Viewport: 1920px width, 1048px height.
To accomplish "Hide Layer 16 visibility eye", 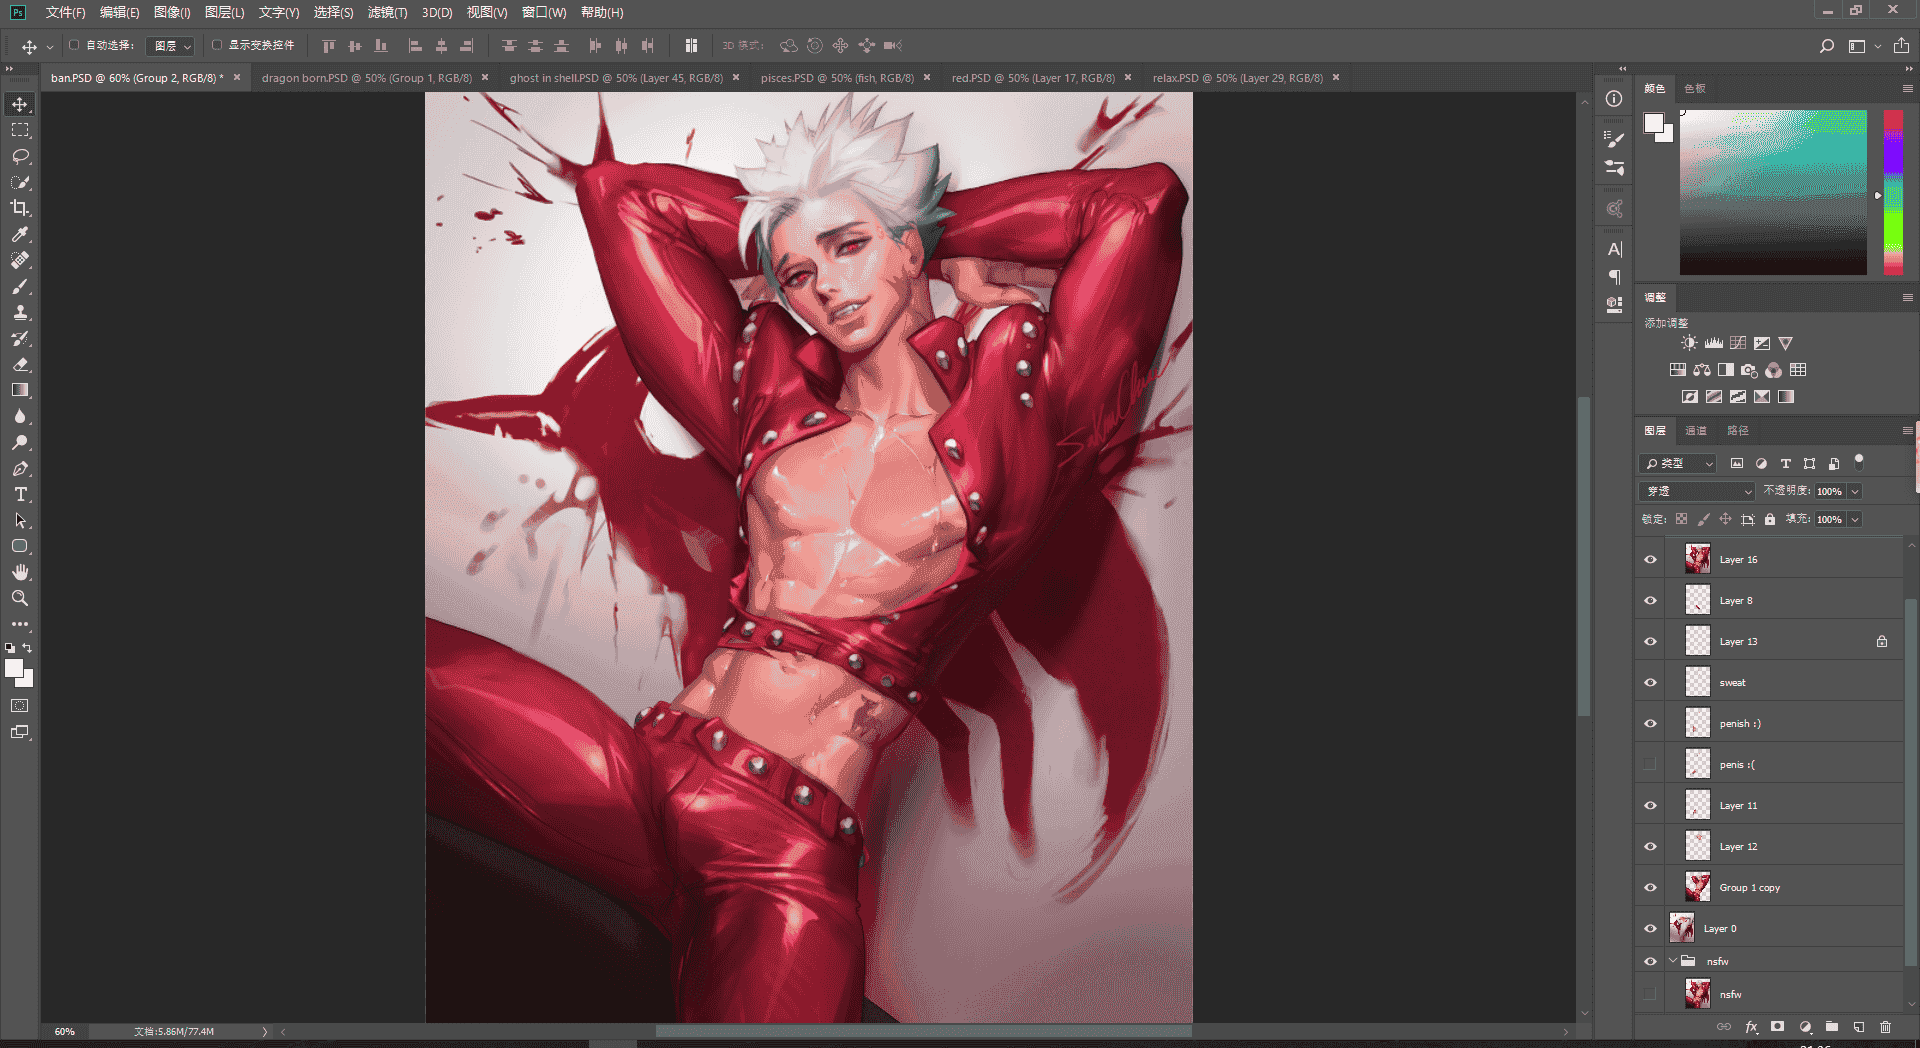I will pyautogui.click(x=1650, y=560).
